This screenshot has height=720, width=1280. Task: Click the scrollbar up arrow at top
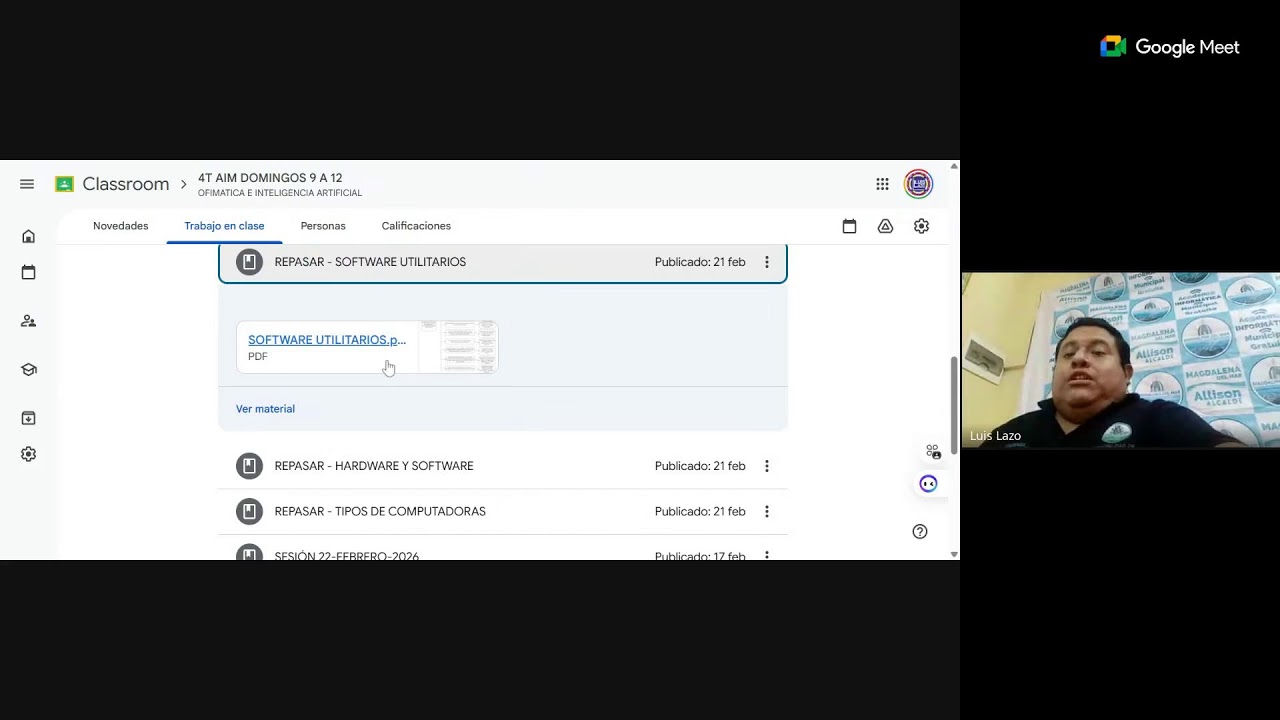coord(953,166)
